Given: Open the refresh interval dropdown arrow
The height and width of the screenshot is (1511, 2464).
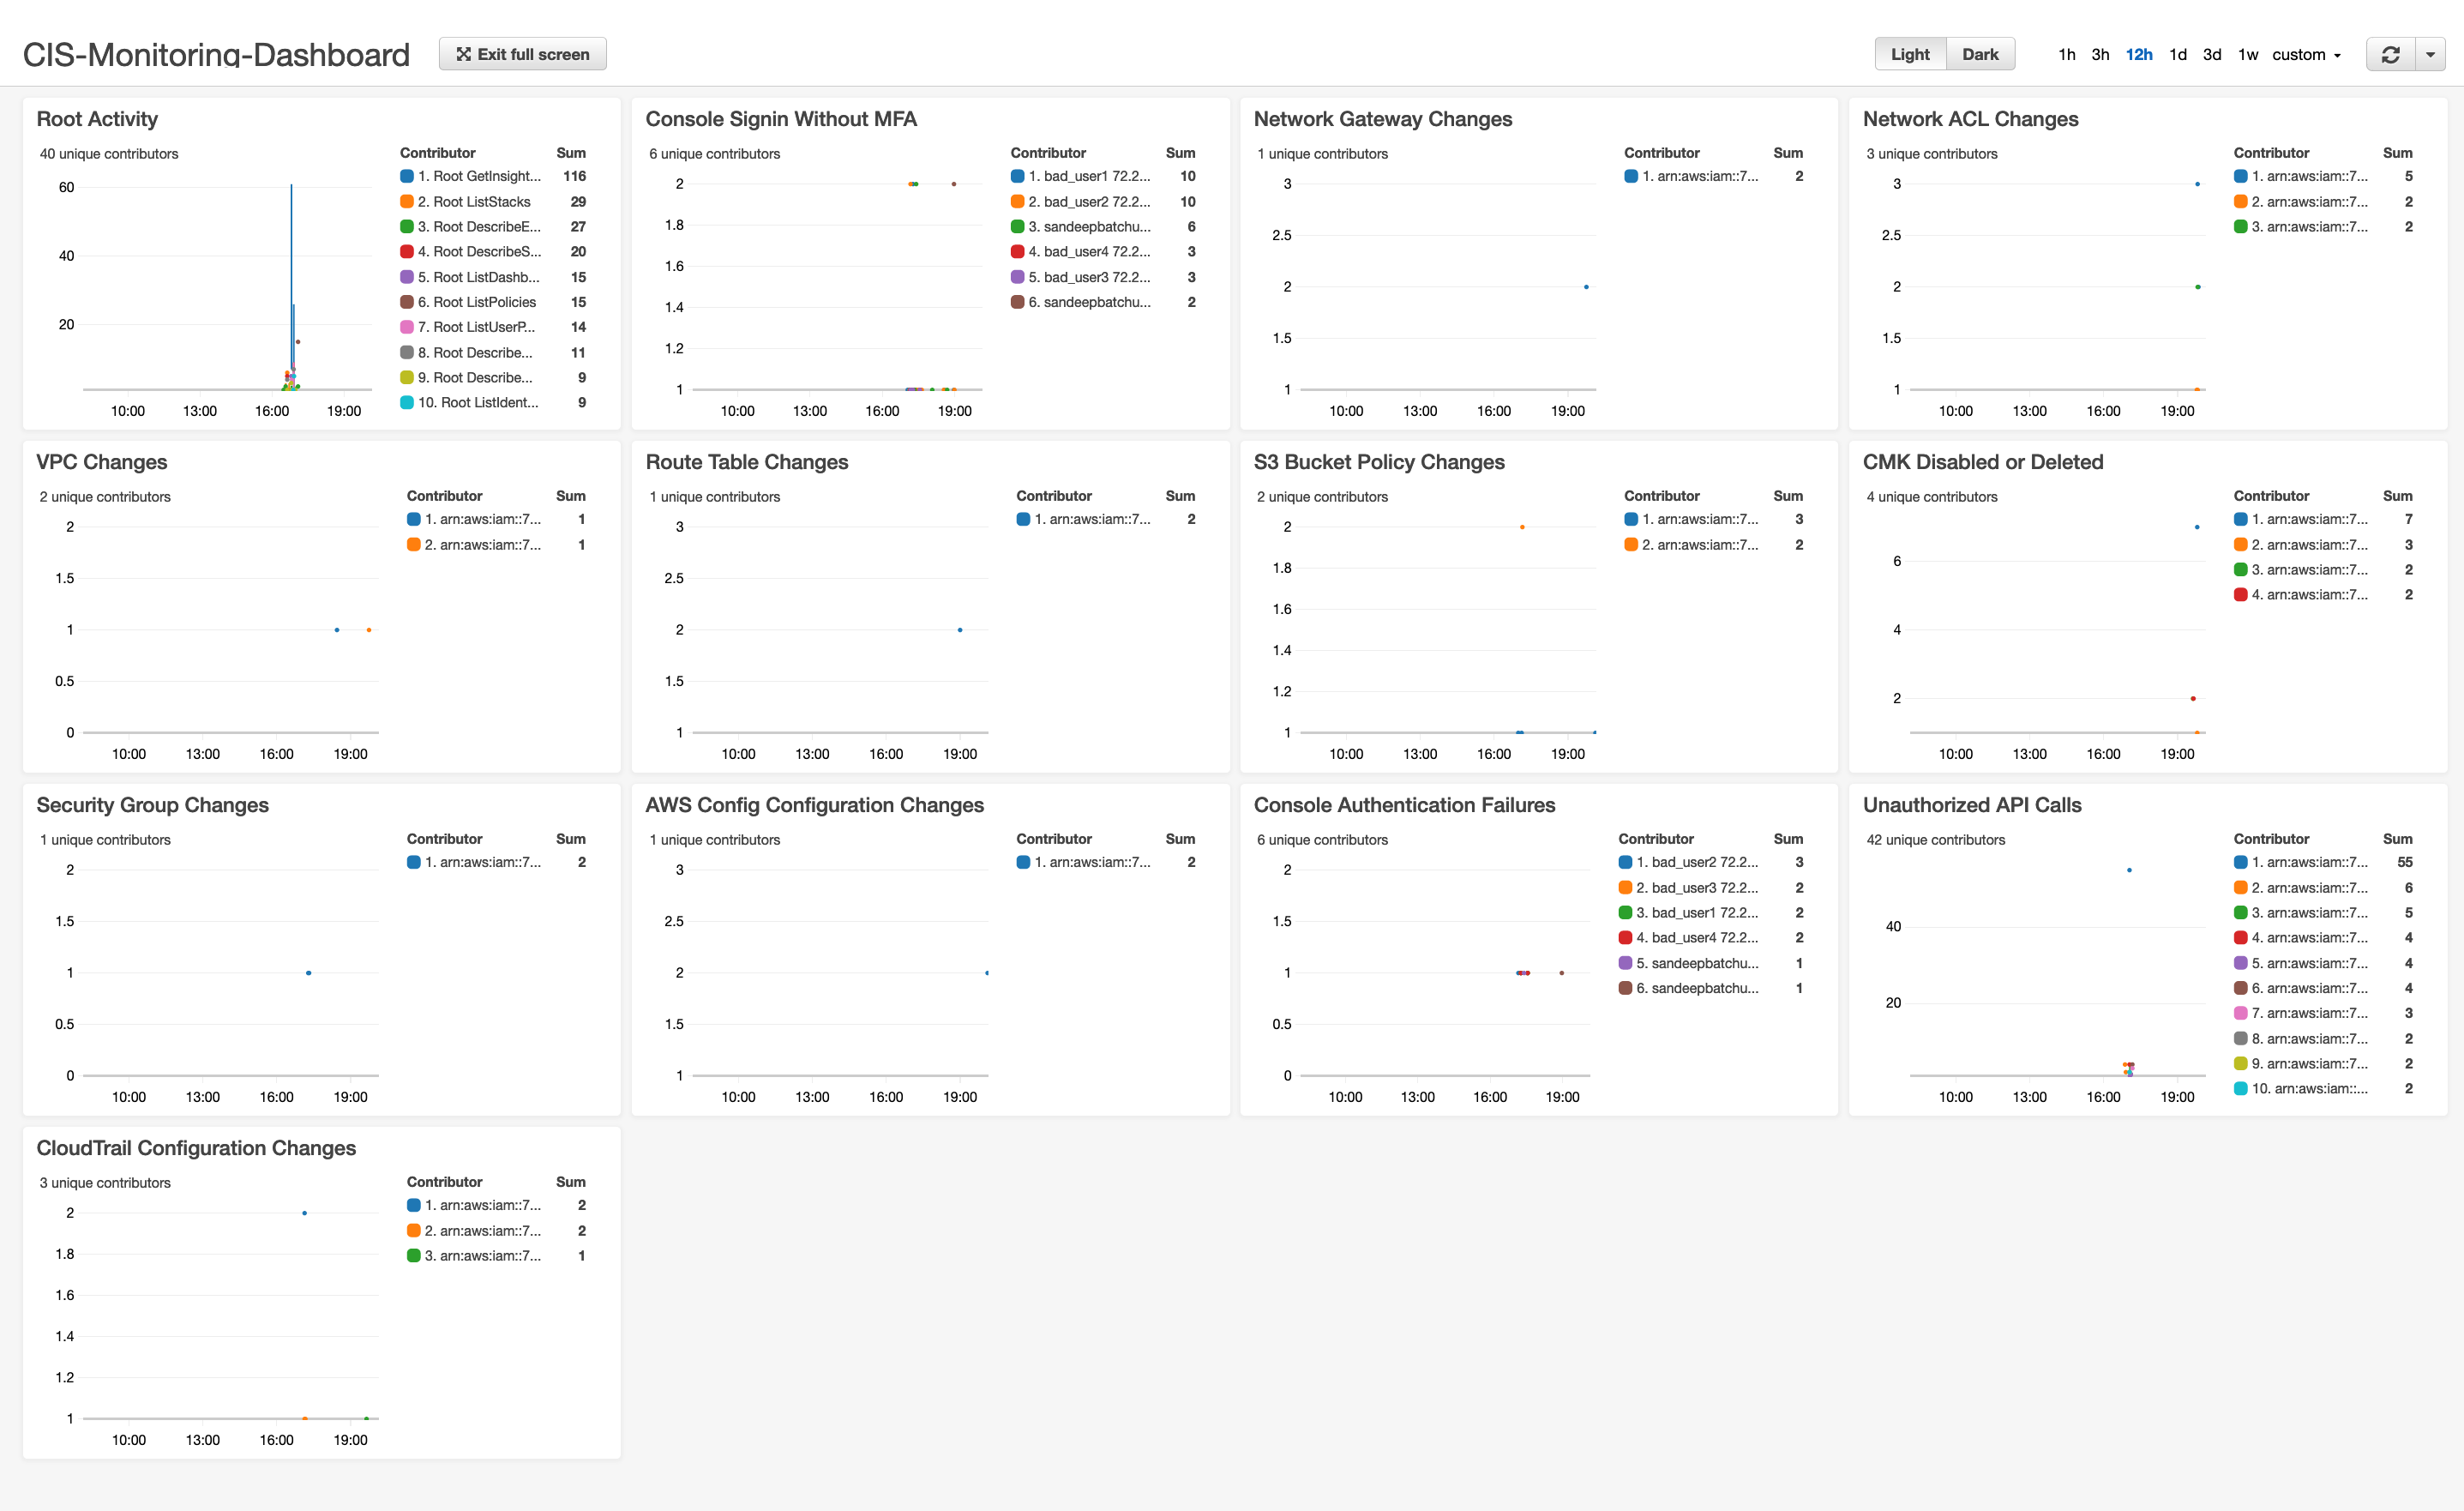Looking at the screenshot, I should pos(2430,54).
